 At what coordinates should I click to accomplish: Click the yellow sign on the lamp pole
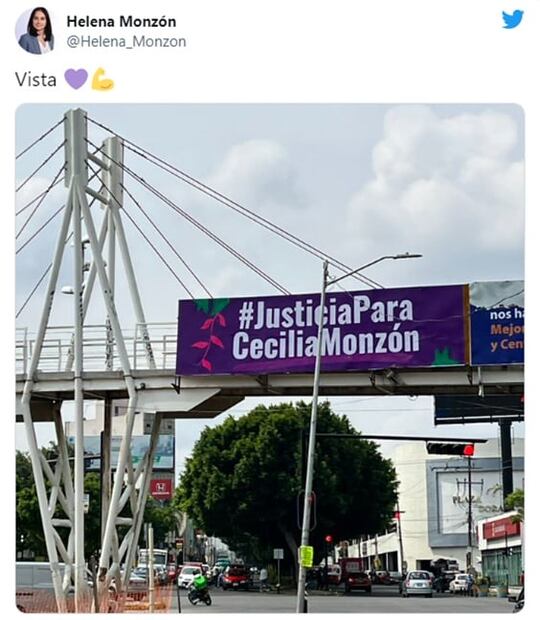307,556
